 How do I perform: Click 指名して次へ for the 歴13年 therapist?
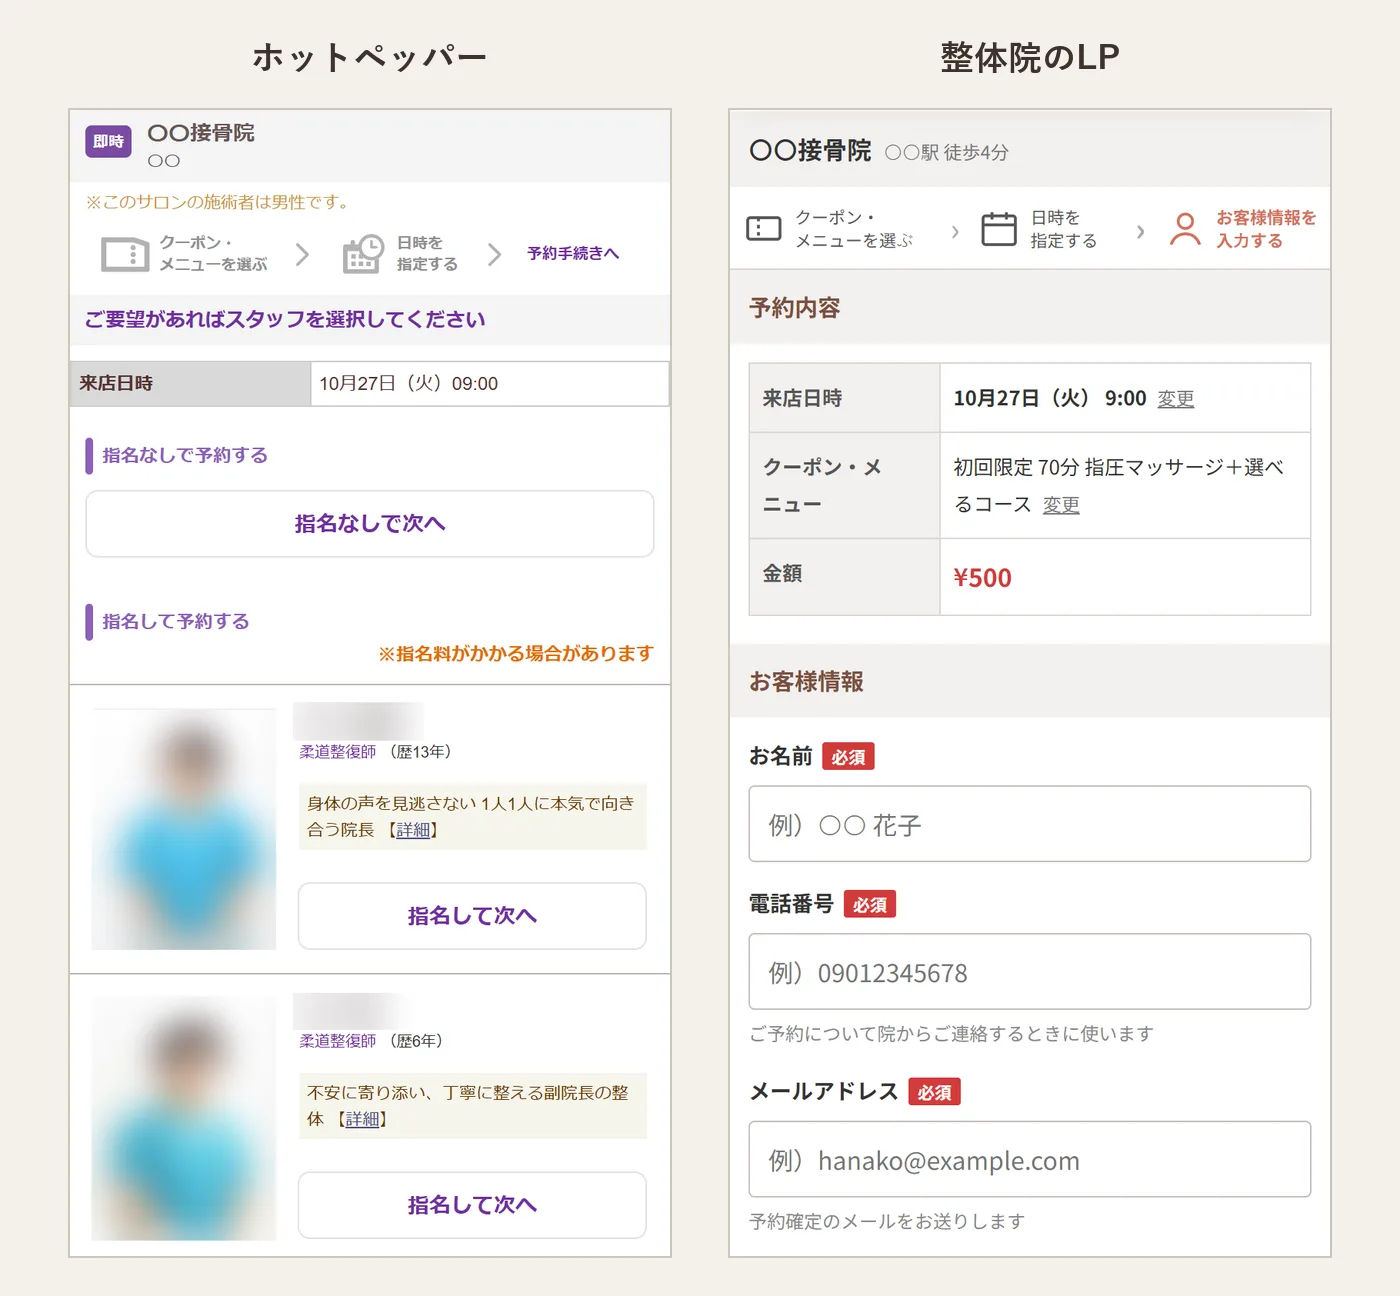click(x=472, y=916)
